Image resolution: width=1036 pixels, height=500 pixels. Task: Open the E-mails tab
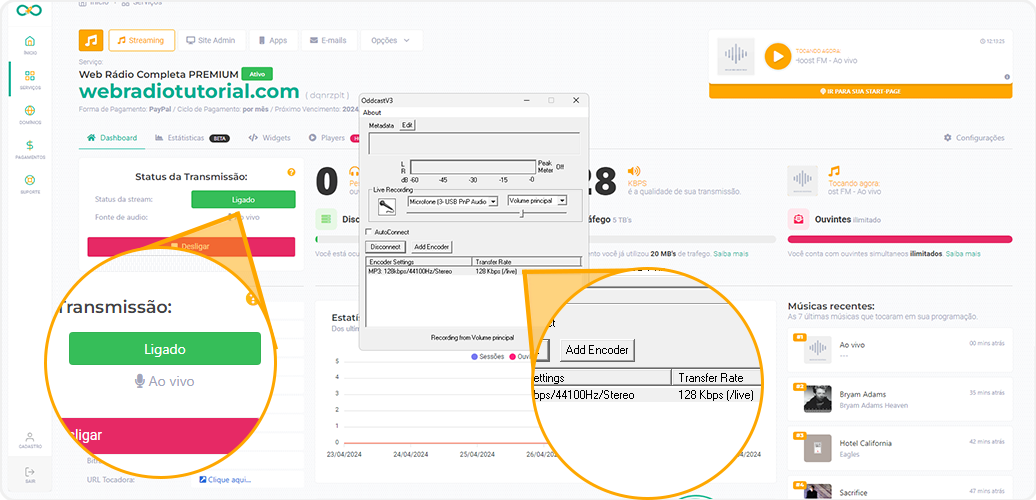pyautogui.click(x=329, y=40)
